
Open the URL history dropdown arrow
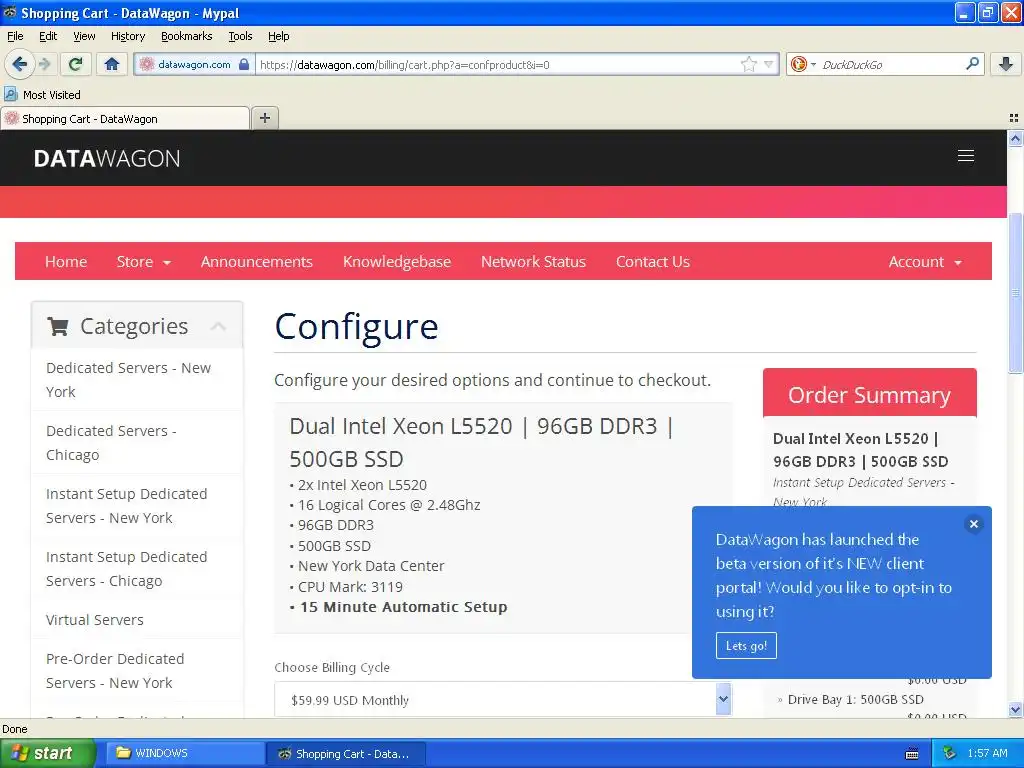click(x=769, y=64)
